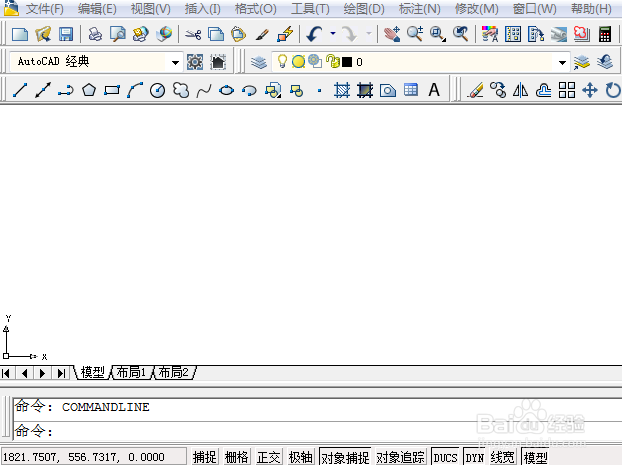Toggle 线宽 lineweight display
This screenshot has height=465, width=622.
502,457
